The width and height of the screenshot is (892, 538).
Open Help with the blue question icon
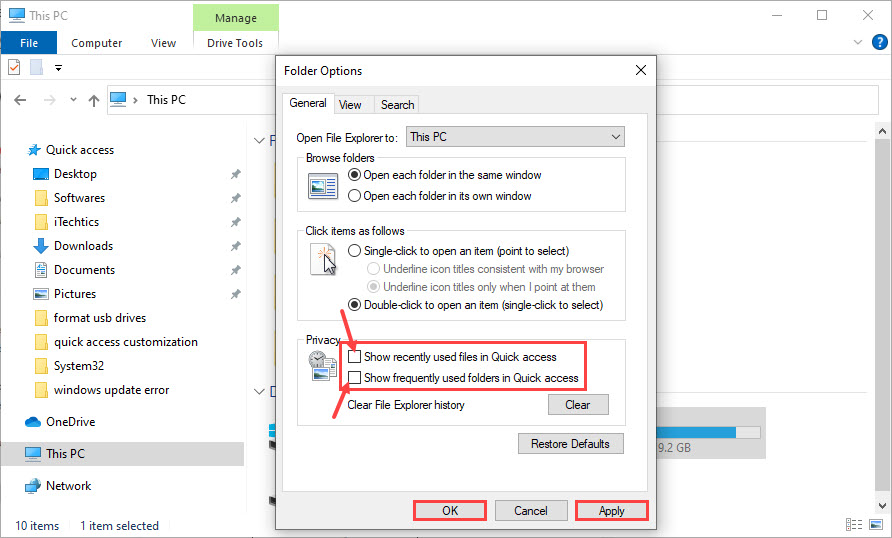point(879,42)
